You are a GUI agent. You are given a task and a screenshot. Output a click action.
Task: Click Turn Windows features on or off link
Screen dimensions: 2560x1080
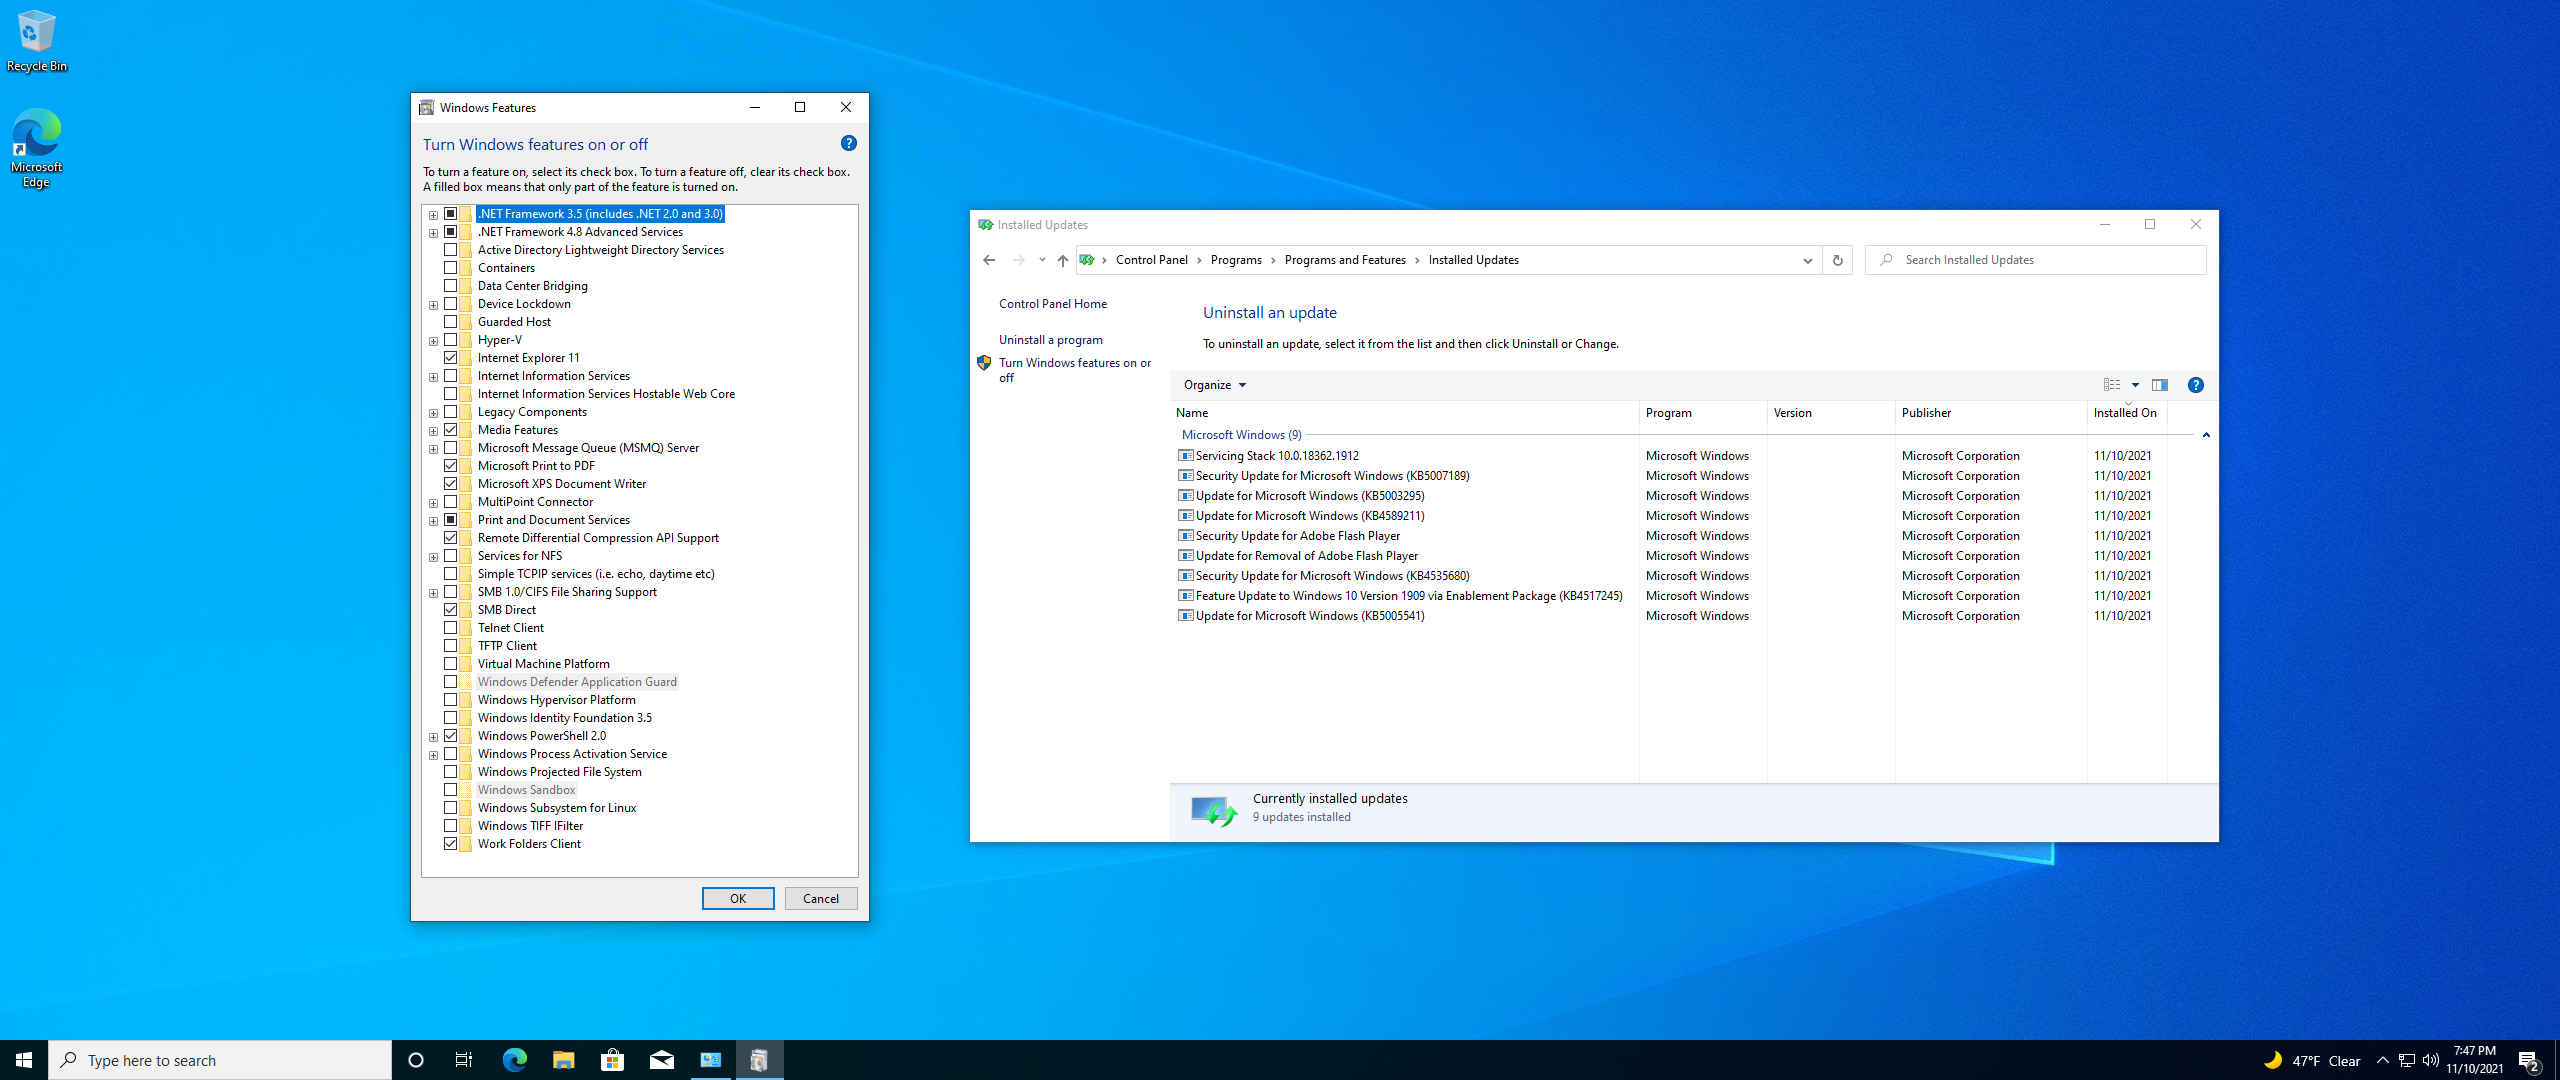1075,370
